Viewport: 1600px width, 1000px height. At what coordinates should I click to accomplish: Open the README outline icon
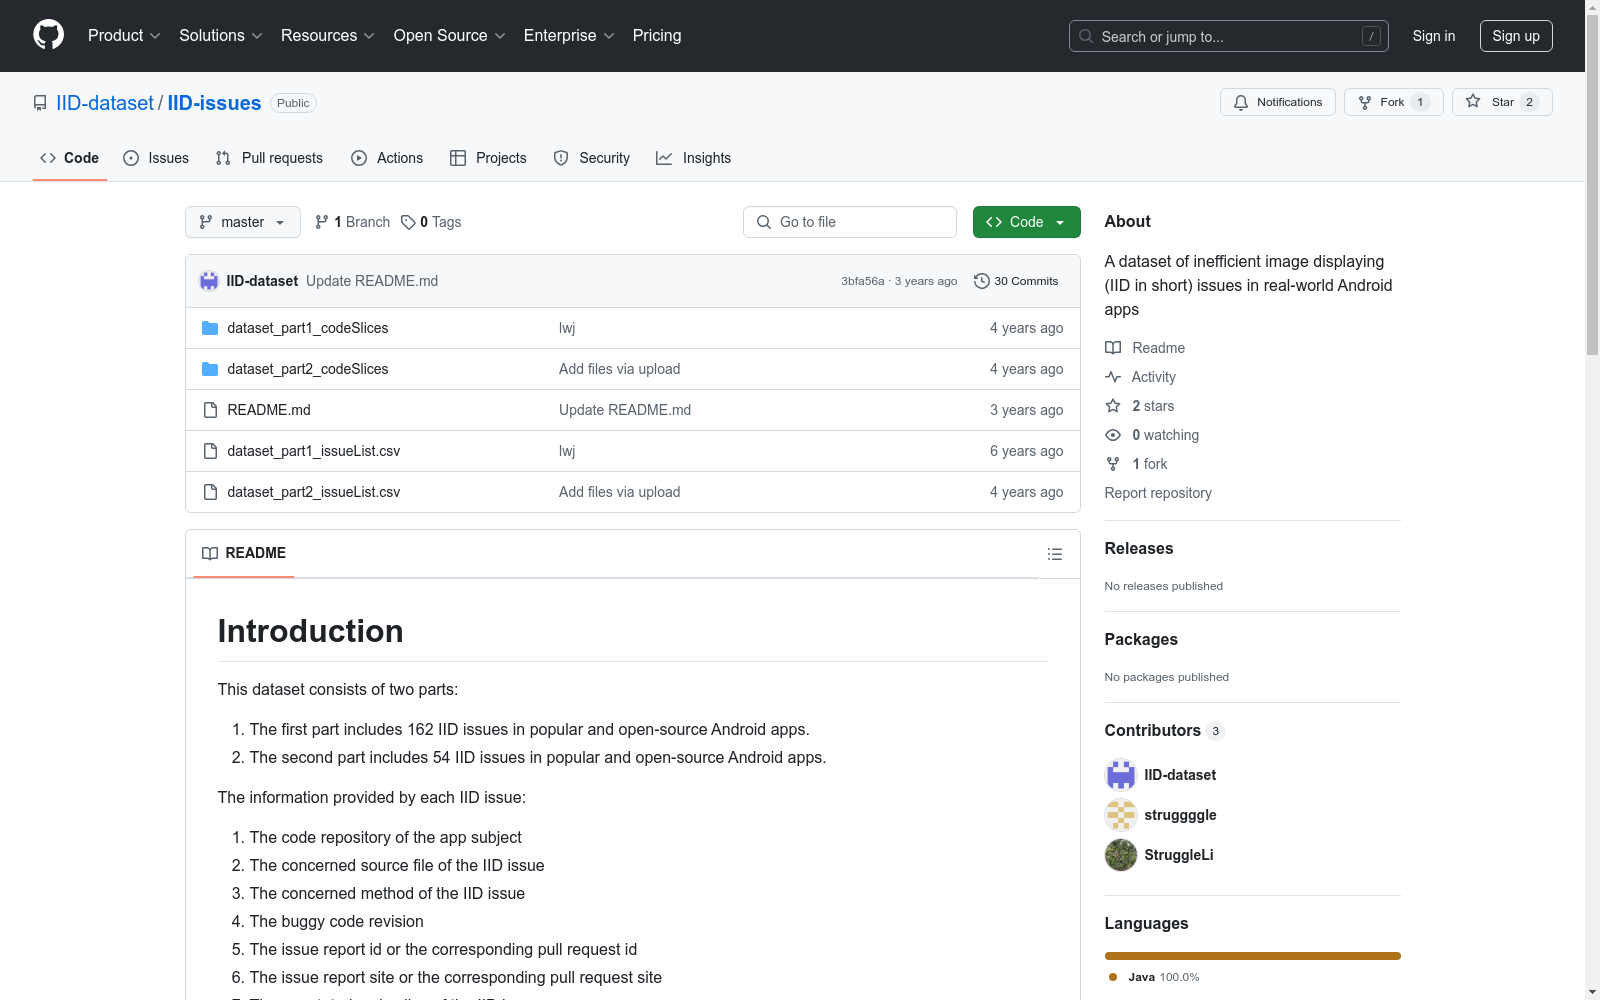click(x=1055, y=554)
